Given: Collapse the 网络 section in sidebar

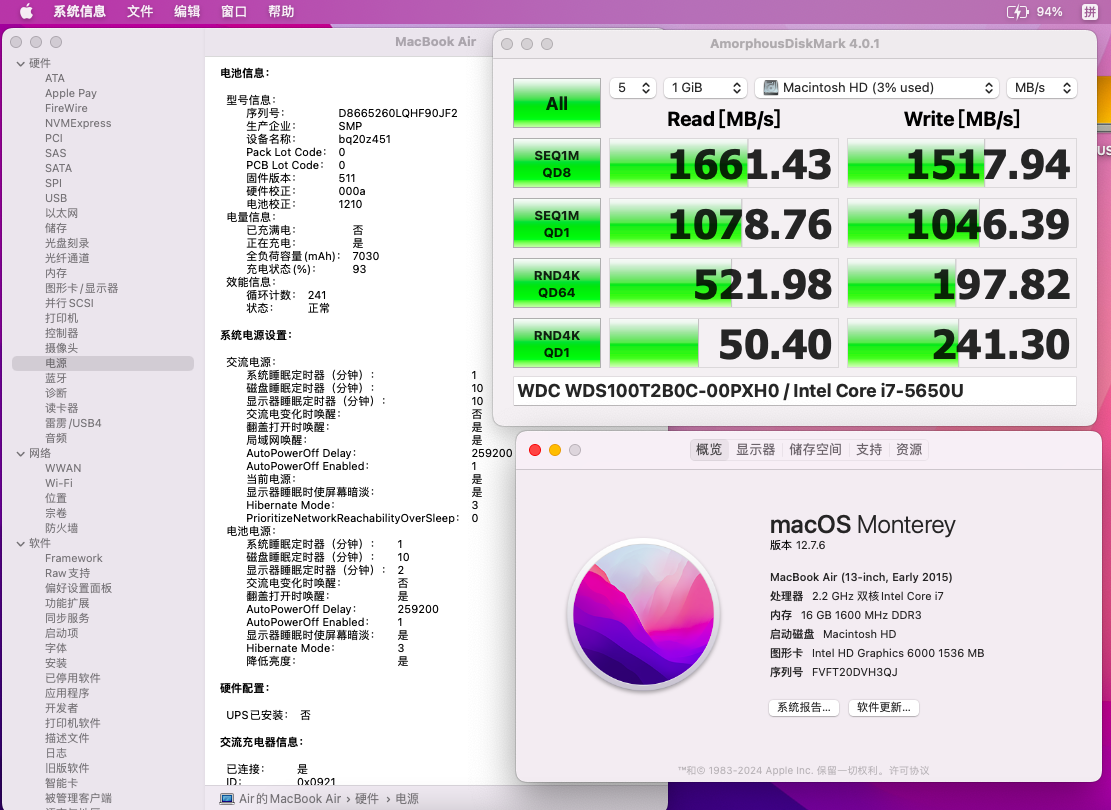Looking at the screenshot, I should [21, 454].
